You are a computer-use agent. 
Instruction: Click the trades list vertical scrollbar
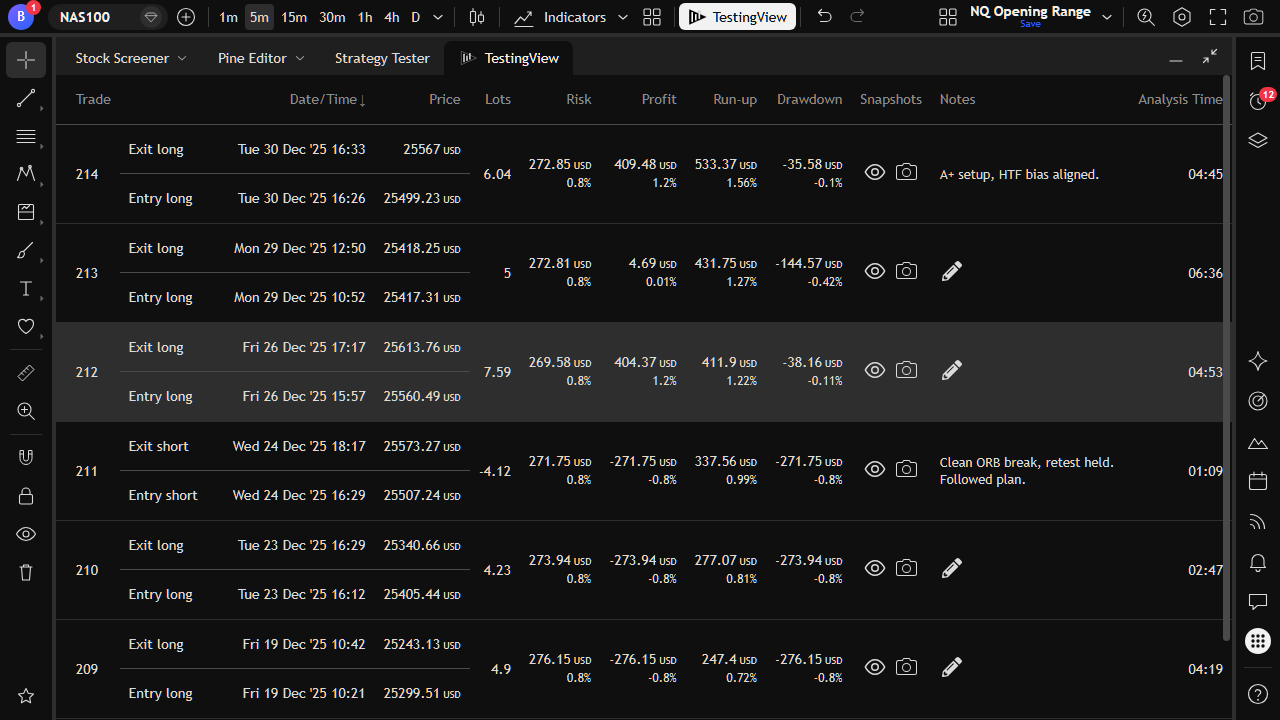(x=1228, y=359)
